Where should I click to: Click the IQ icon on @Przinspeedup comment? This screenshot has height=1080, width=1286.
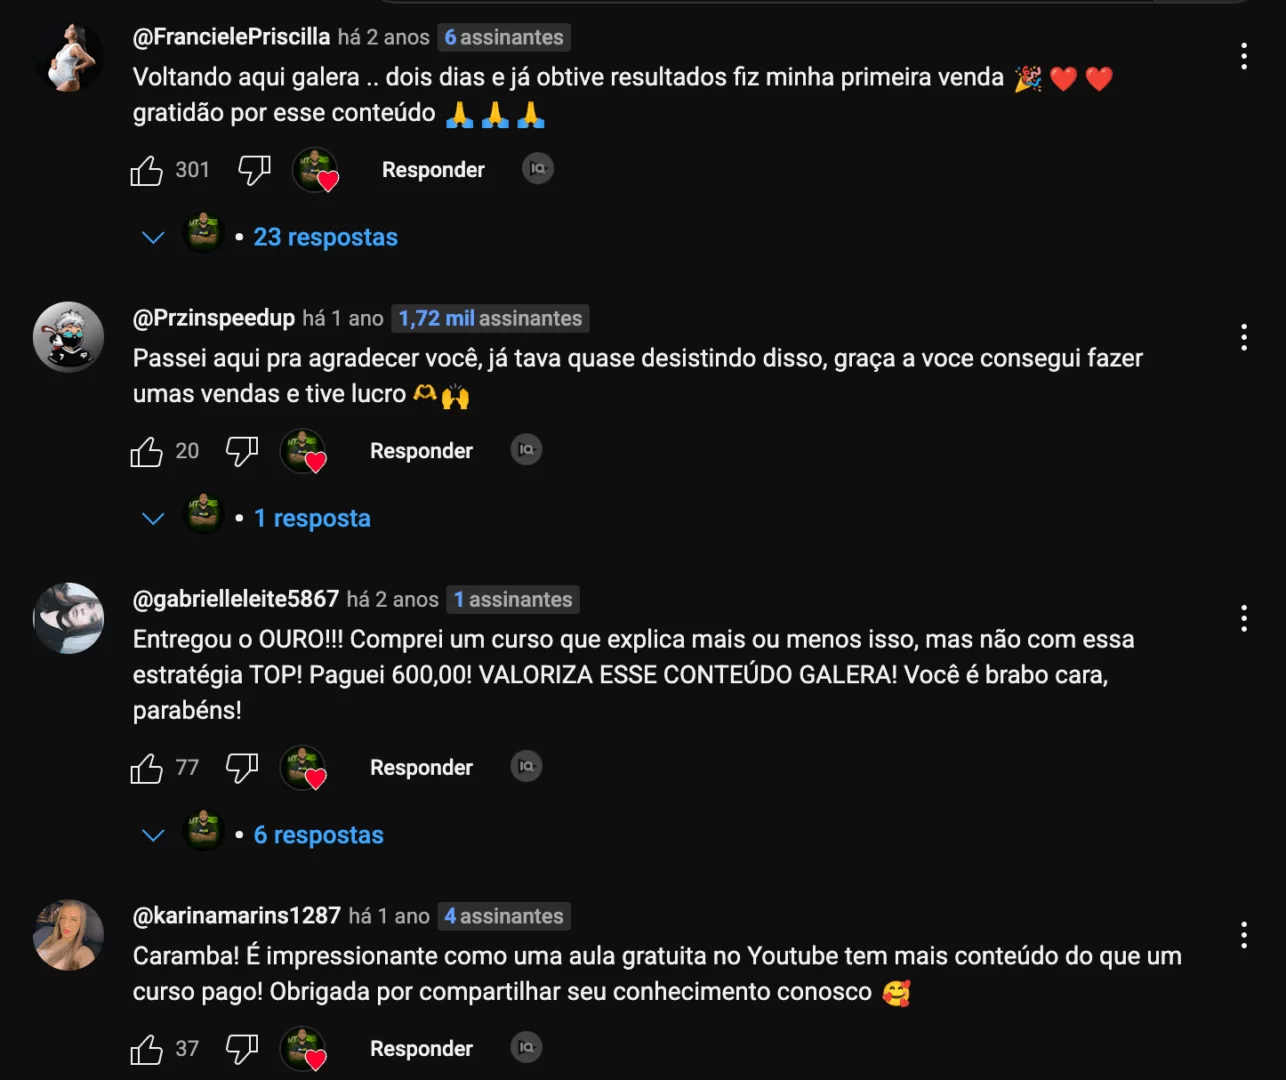(526, 450)
